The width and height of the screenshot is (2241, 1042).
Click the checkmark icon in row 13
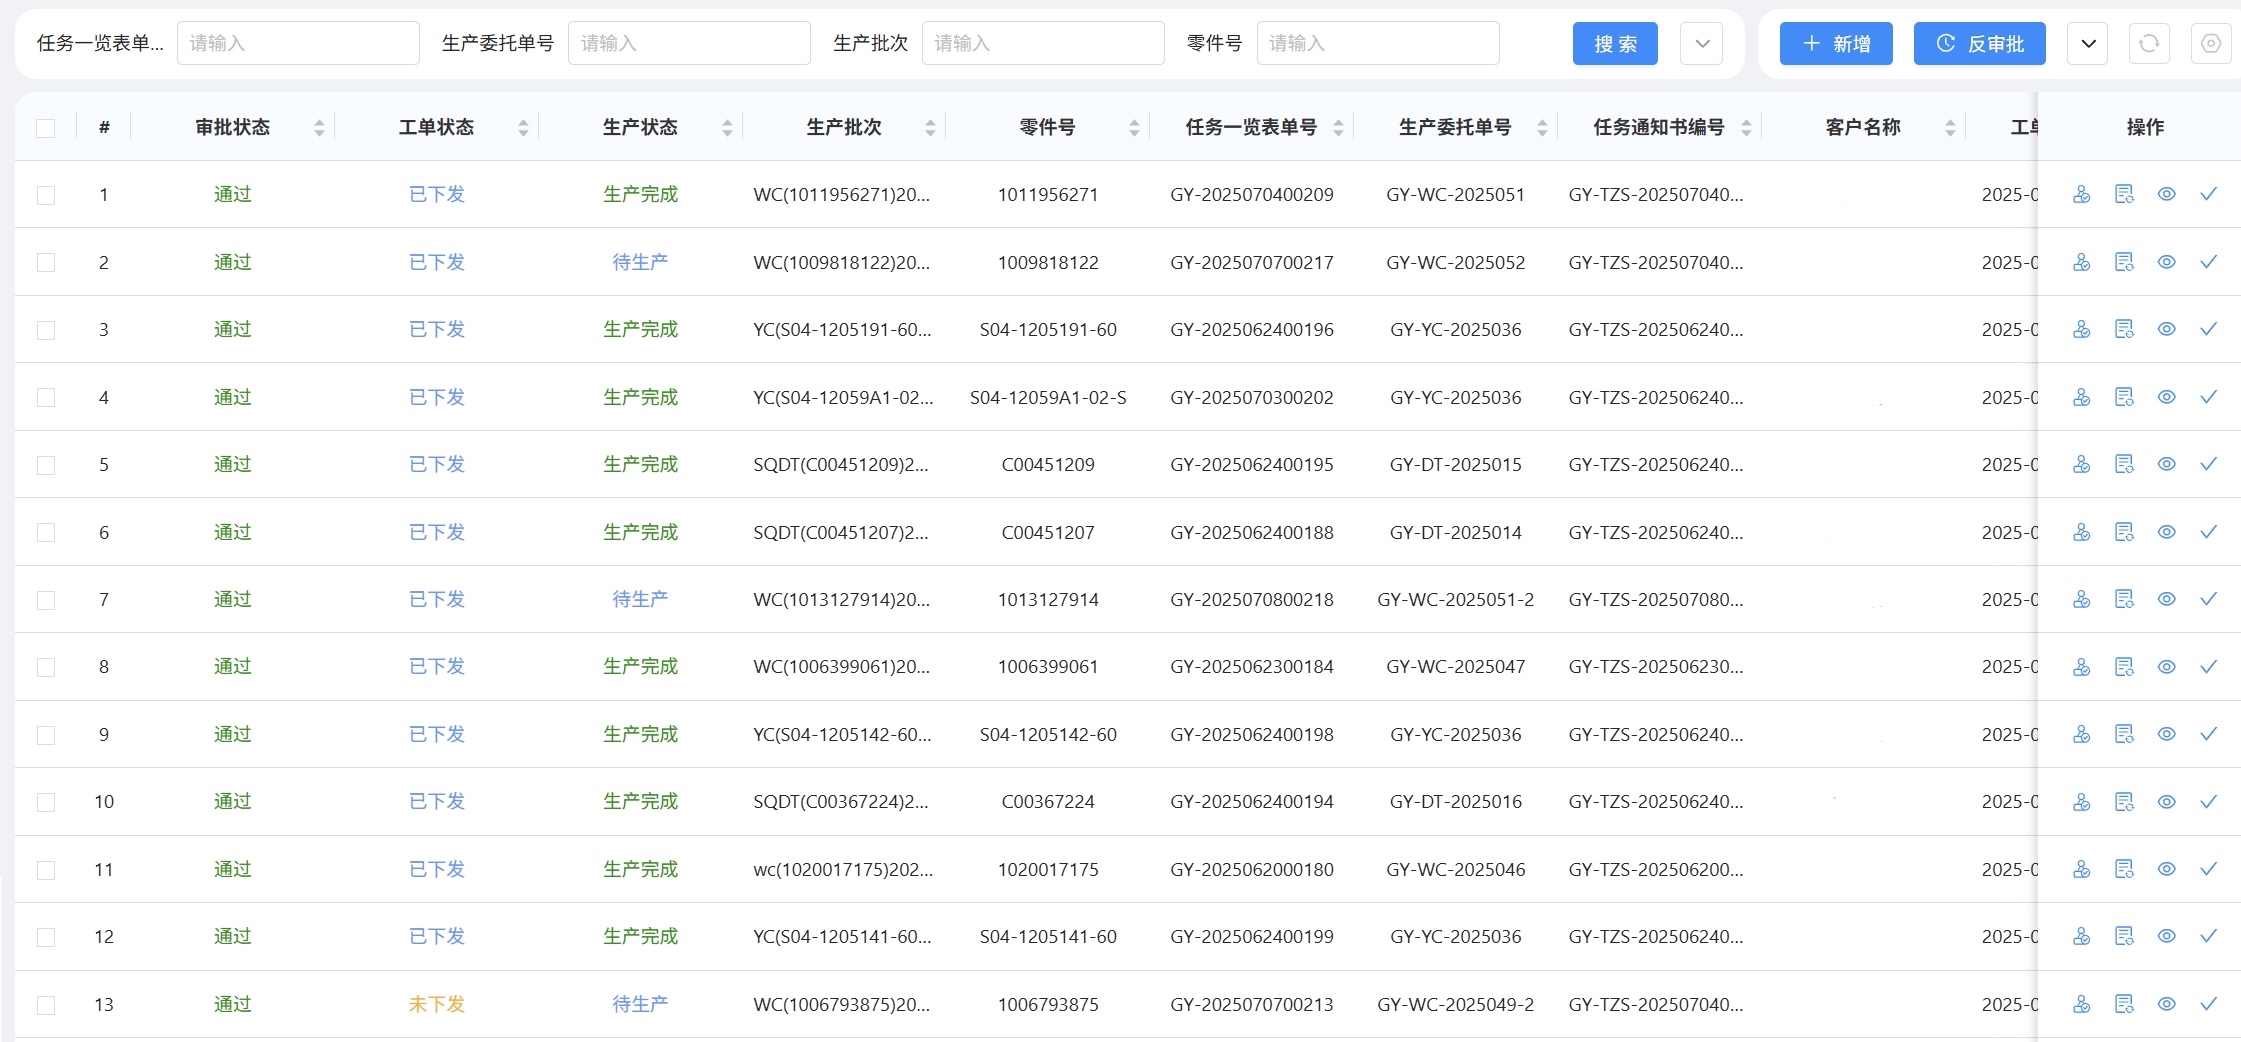click(x=2209, y=1004)
